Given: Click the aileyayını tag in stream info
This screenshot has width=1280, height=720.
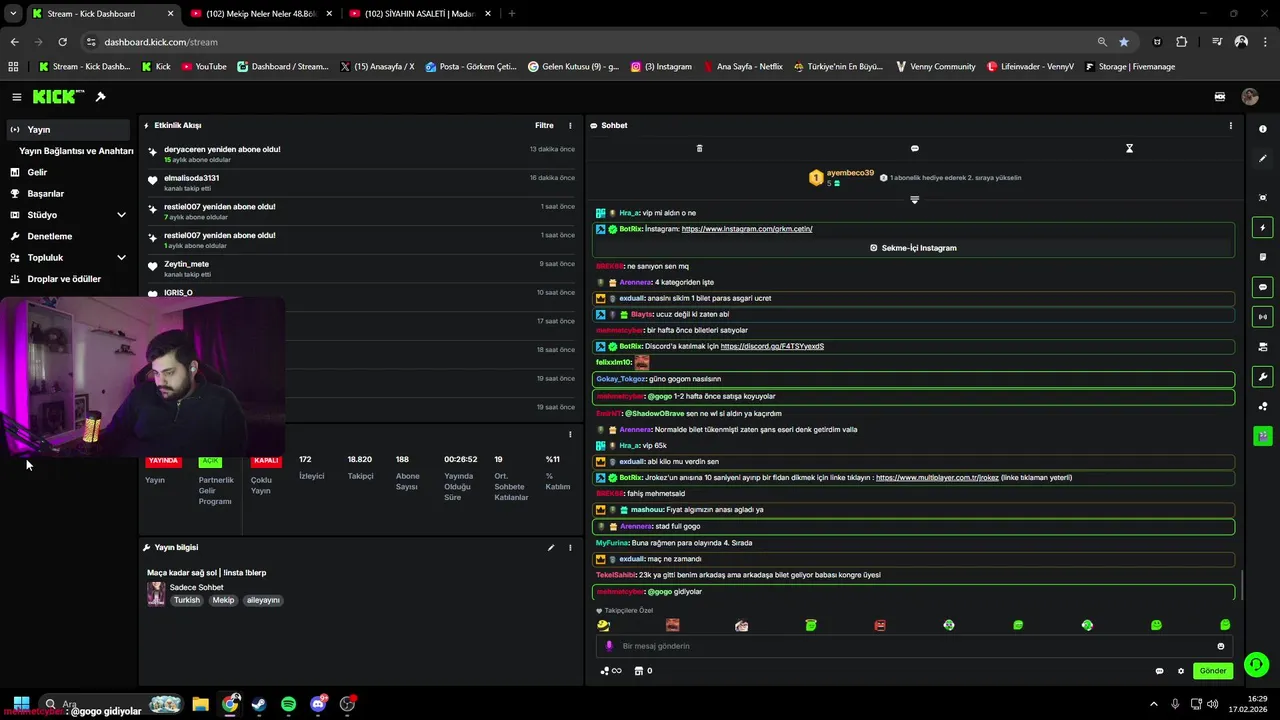Looking at the screenshot, I should pos(263,600).
